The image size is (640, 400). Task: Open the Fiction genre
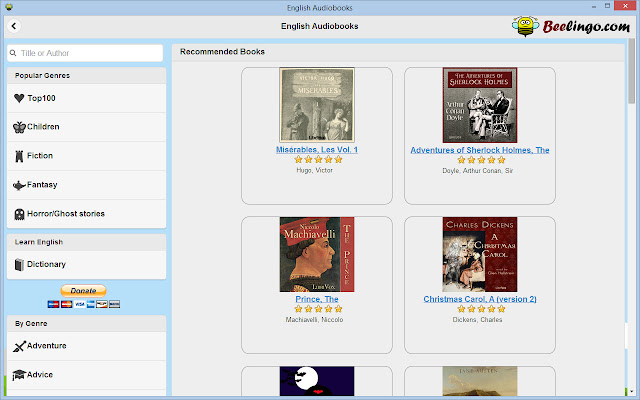[87, 156]
